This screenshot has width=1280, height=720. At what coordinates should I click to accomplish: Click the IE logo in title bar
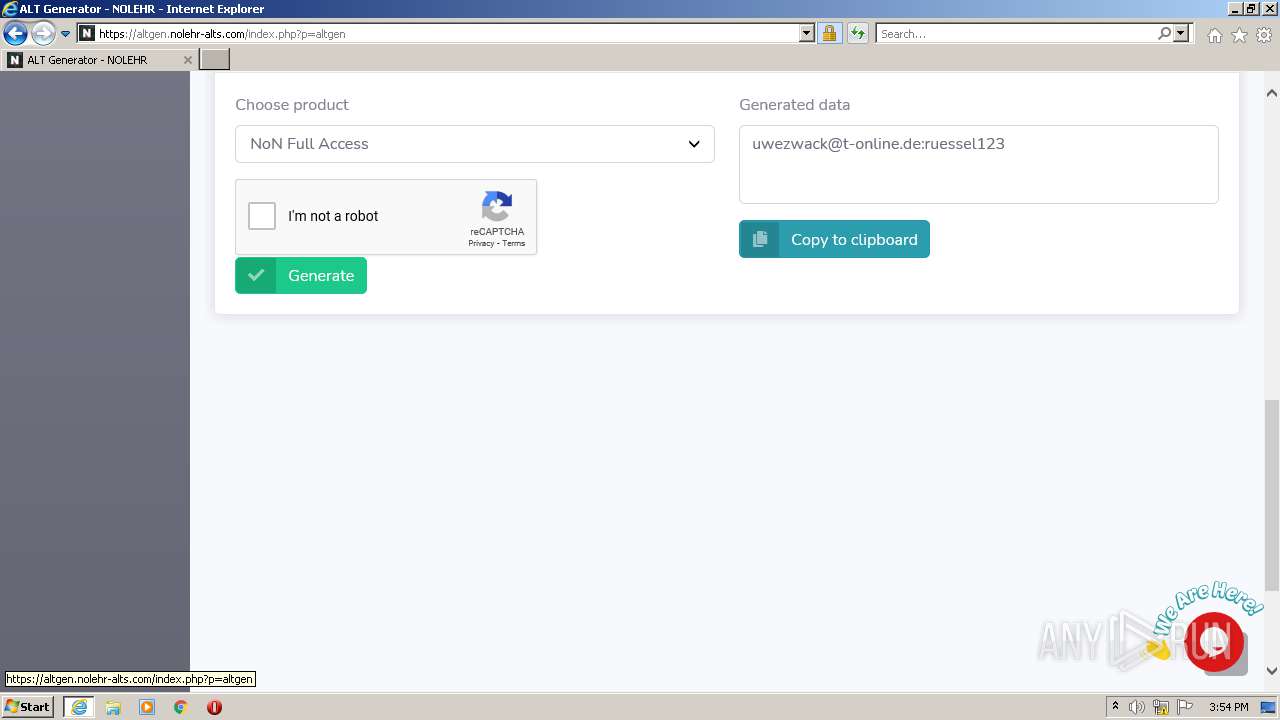(x=10, y=9)
